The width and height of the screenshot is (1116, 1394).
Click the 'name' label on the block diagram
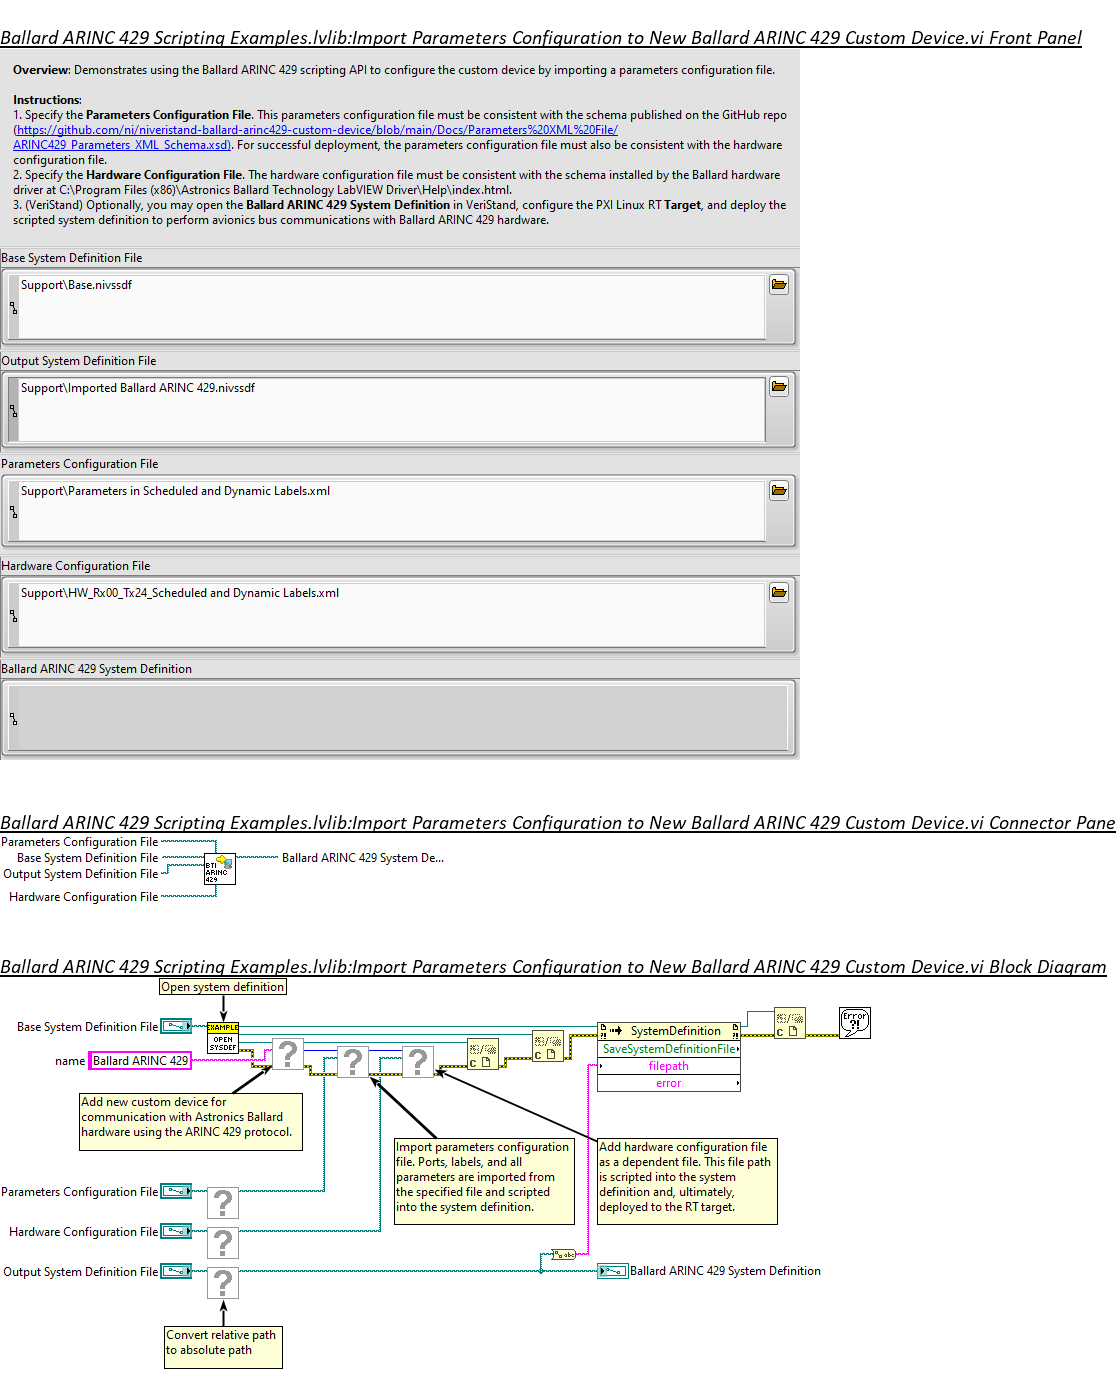click(x=70, y=1061)
